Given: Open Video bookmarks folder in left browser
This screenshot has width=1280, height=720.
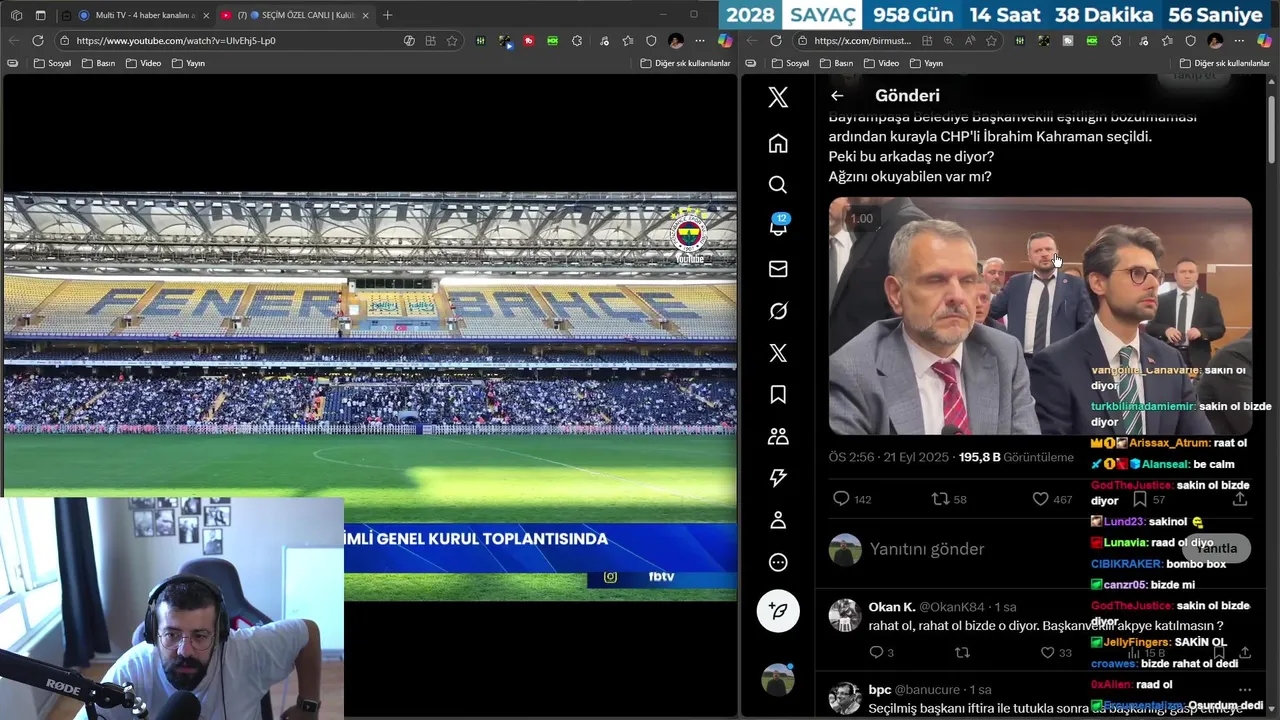Looking at the screenshot, I should point(143,63).
